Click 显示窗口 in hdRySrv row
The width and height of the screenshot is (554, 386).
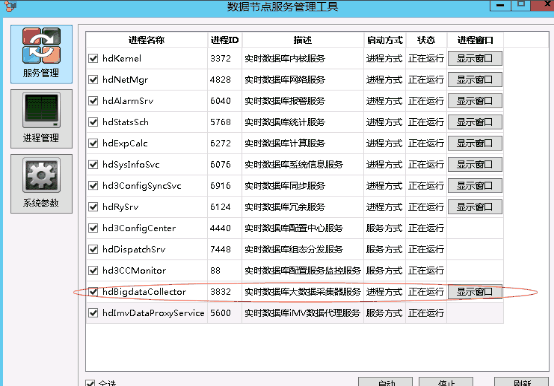click(475, 207)
